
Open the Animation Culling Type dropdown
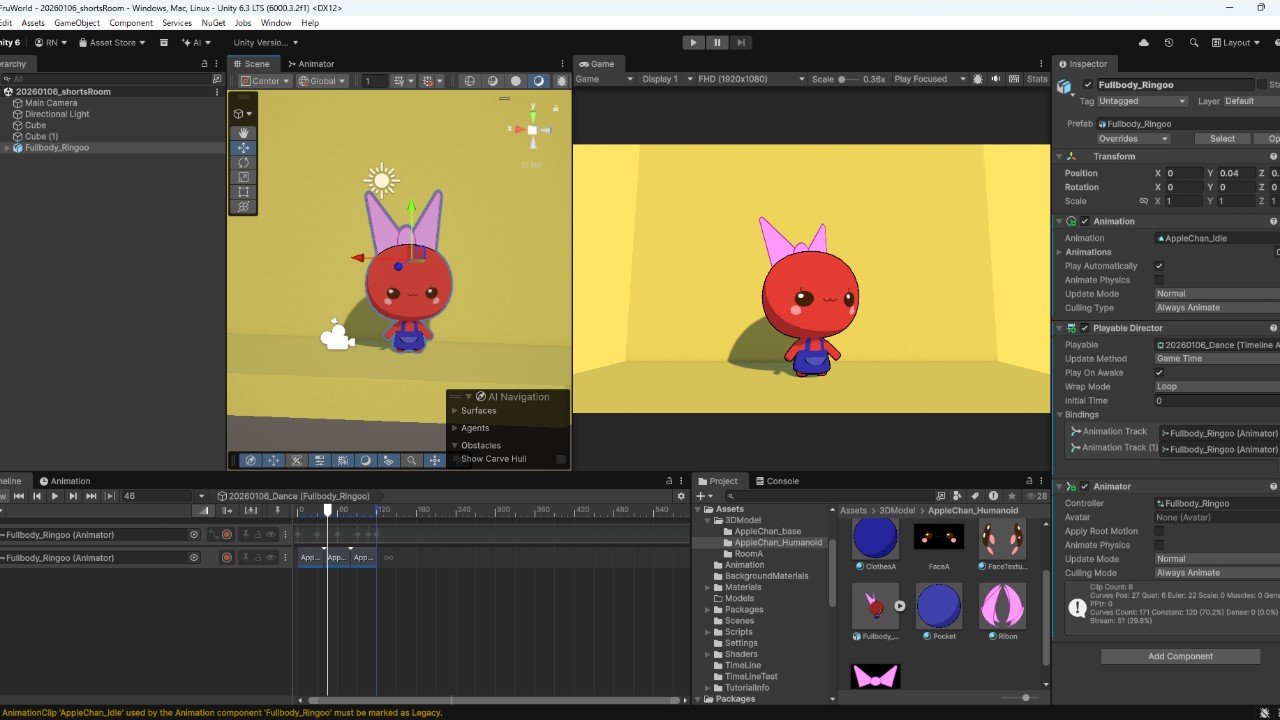tap(1217, 308)
